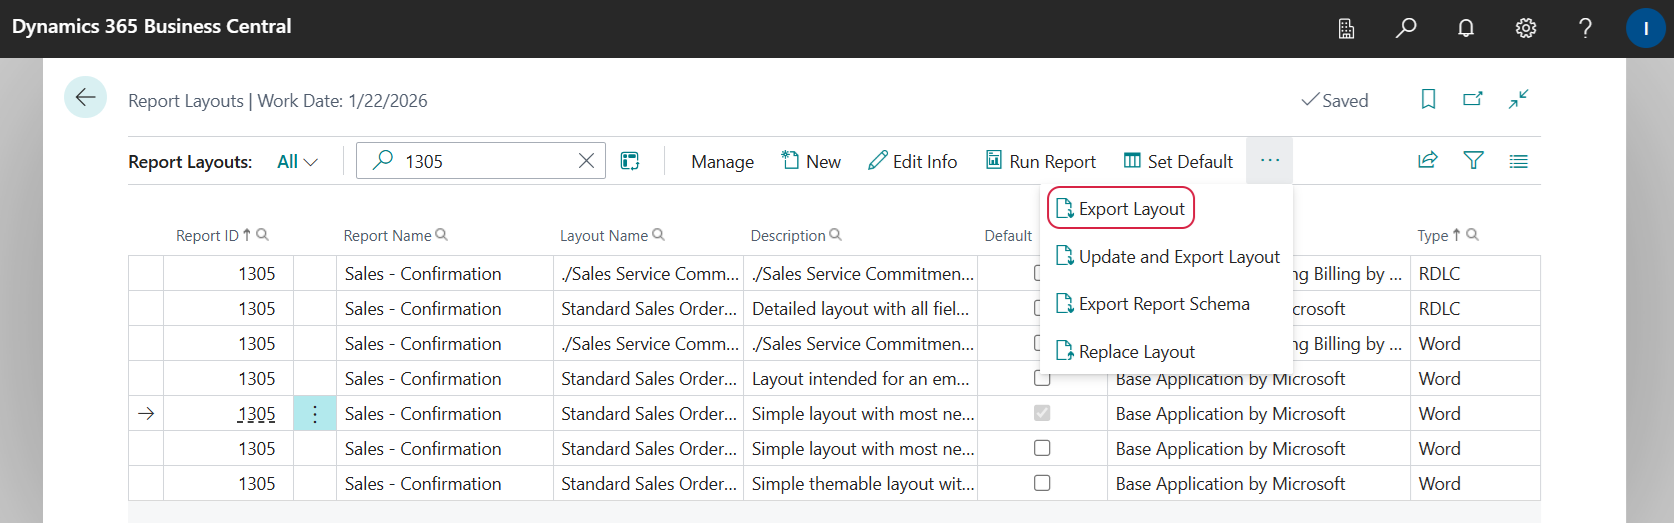This screenshot has width=1674, height=523.
Task: Select RDLC type in first row
Action: click(x=1439, y=274)
